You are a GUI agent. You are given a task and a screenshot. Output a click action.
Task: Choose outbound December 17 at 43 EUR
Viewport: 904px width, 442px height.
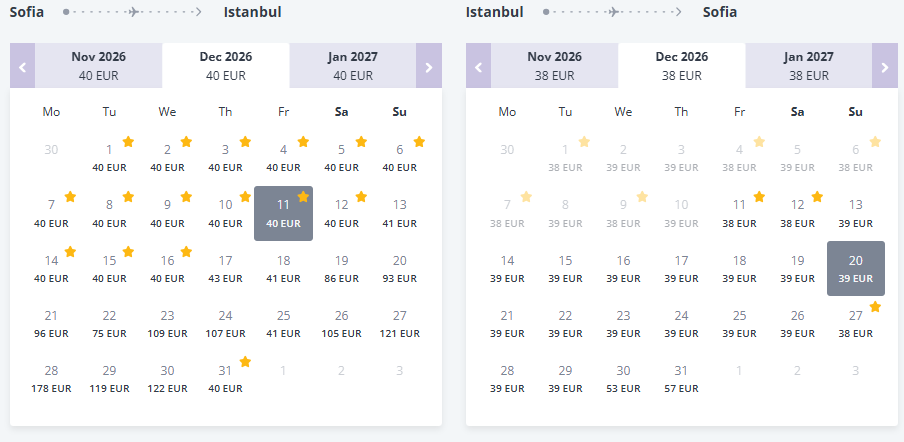point(225,269)
